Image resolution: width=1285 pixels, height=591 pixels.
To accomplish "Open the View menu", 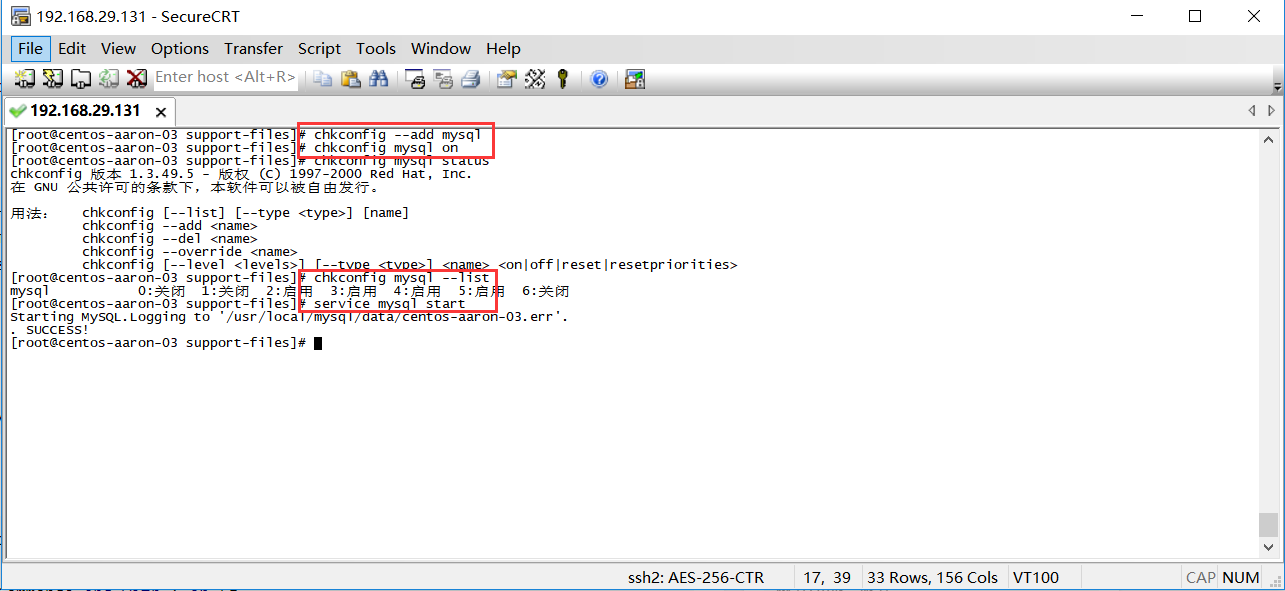I will [118, 48].
